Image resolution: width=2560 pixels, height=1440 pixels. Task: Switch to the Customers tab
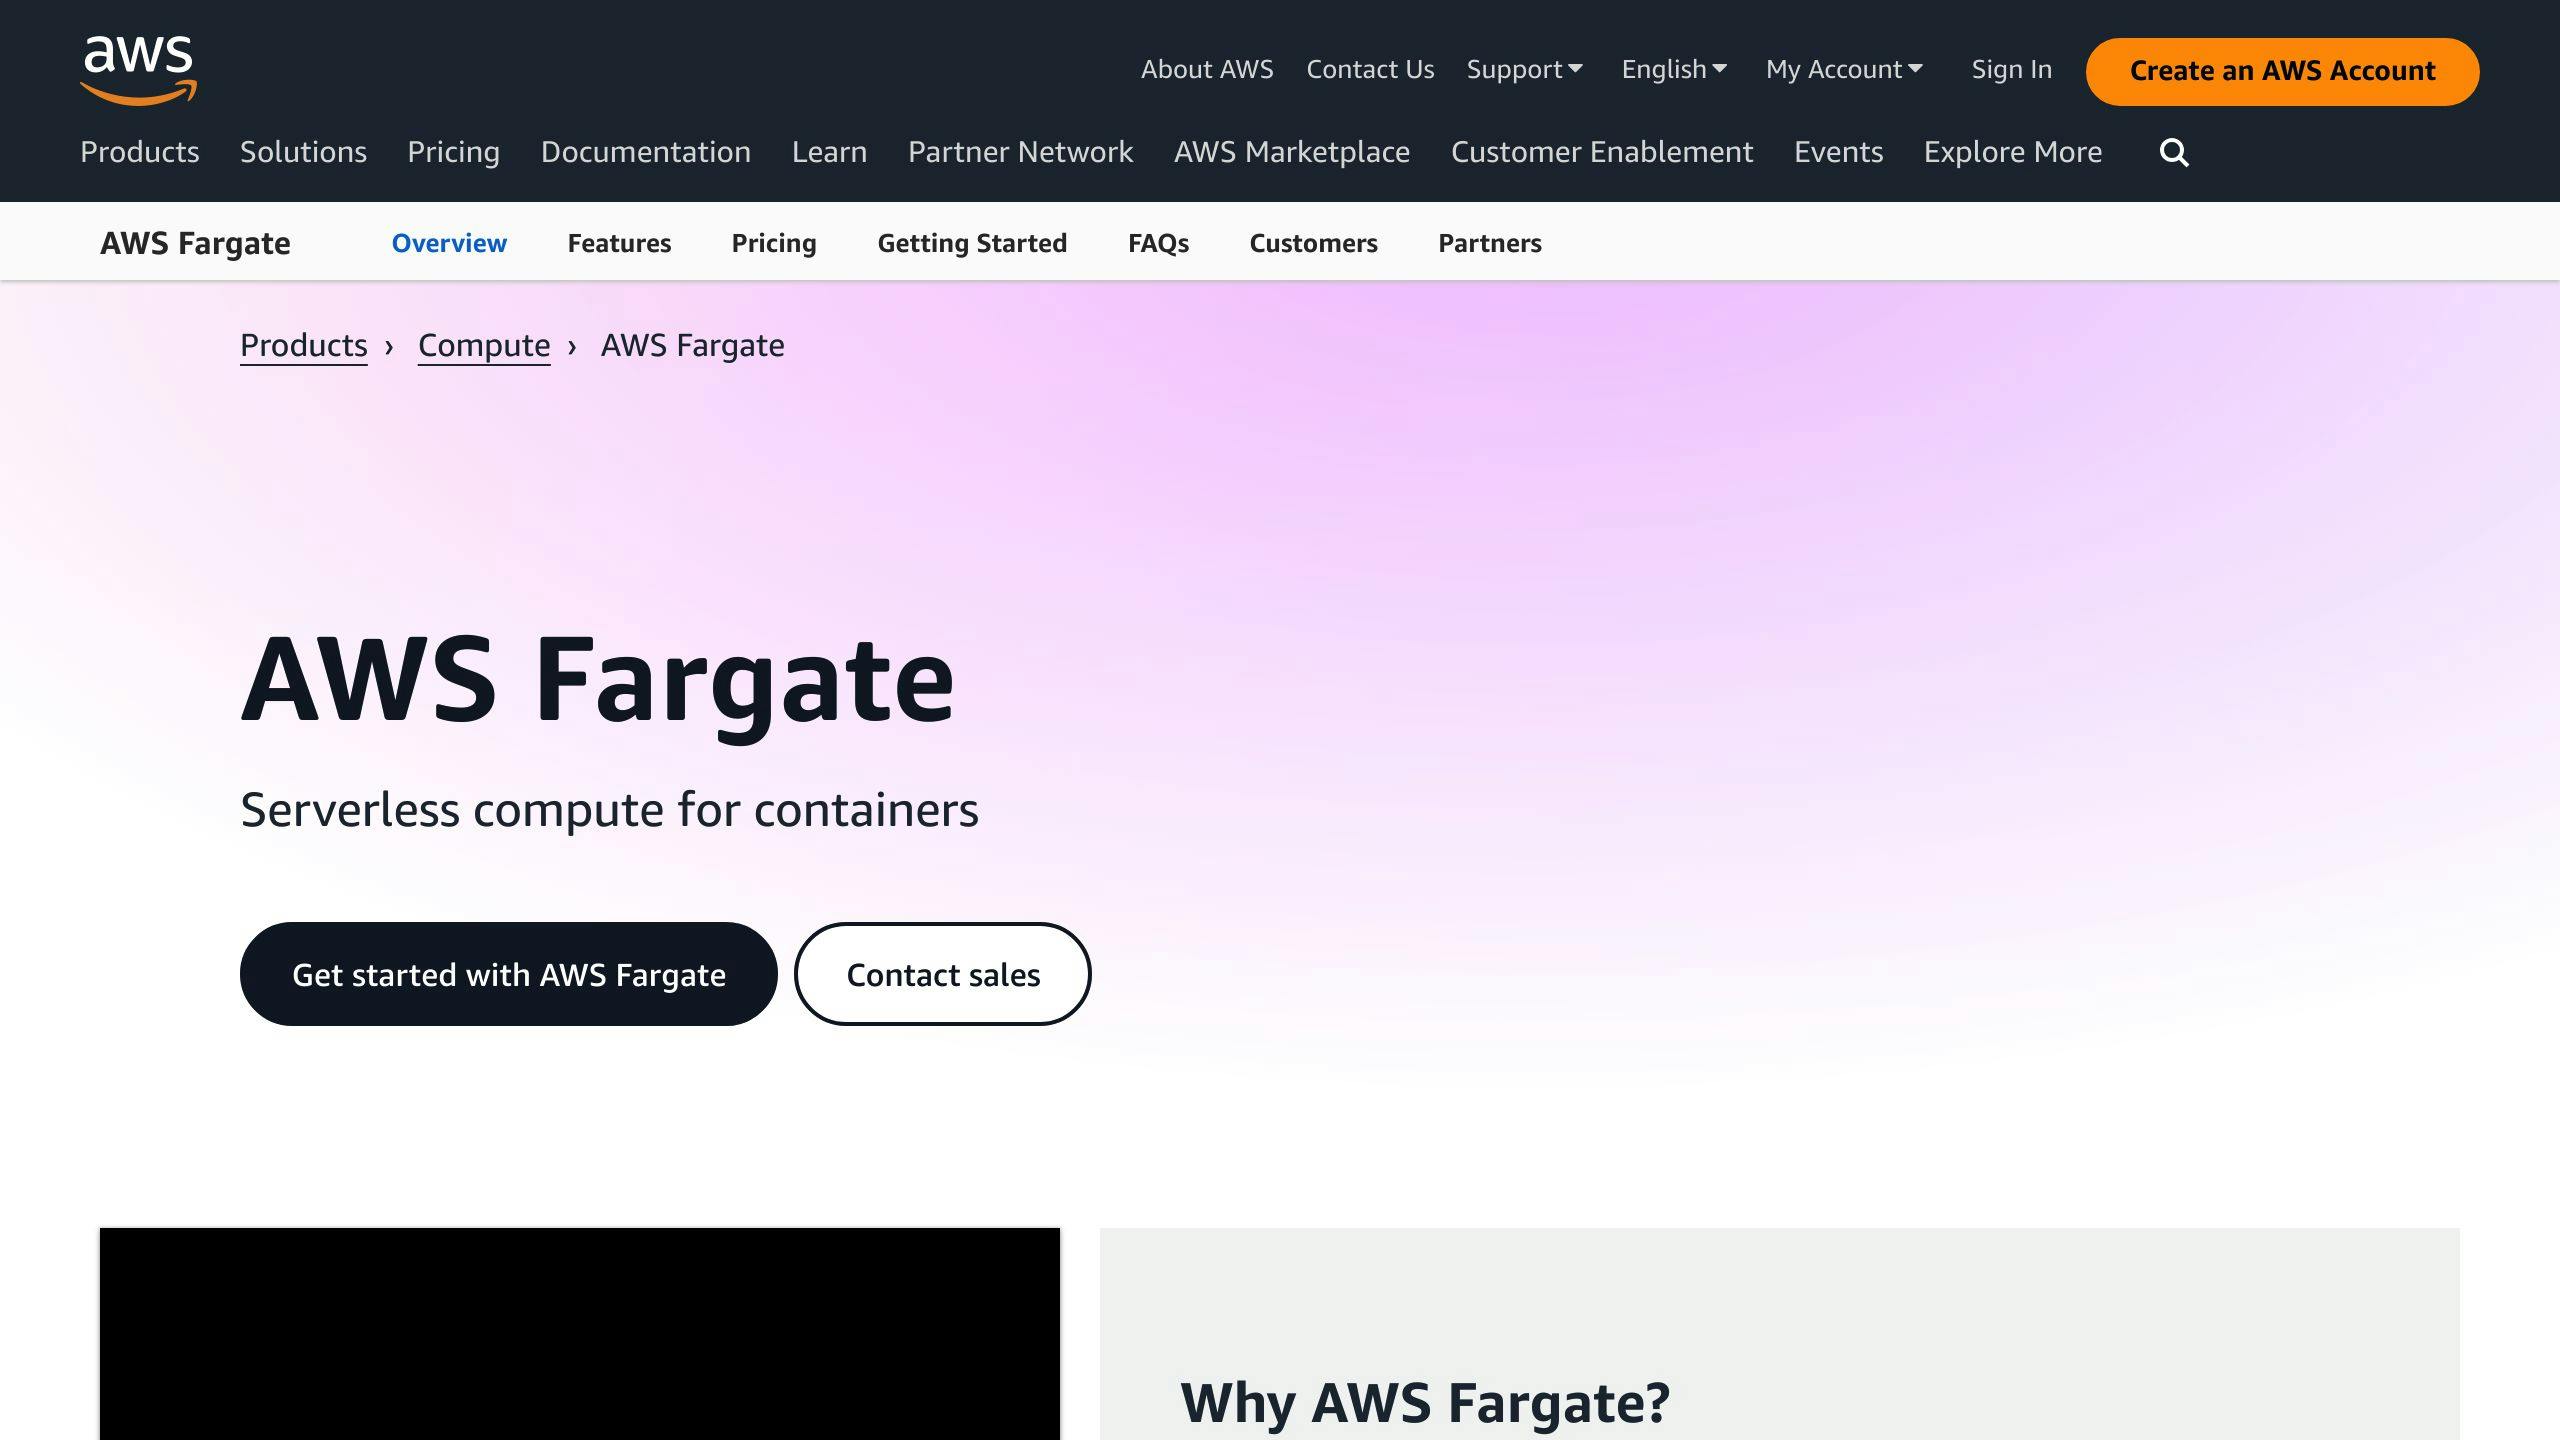(1313, 243)
